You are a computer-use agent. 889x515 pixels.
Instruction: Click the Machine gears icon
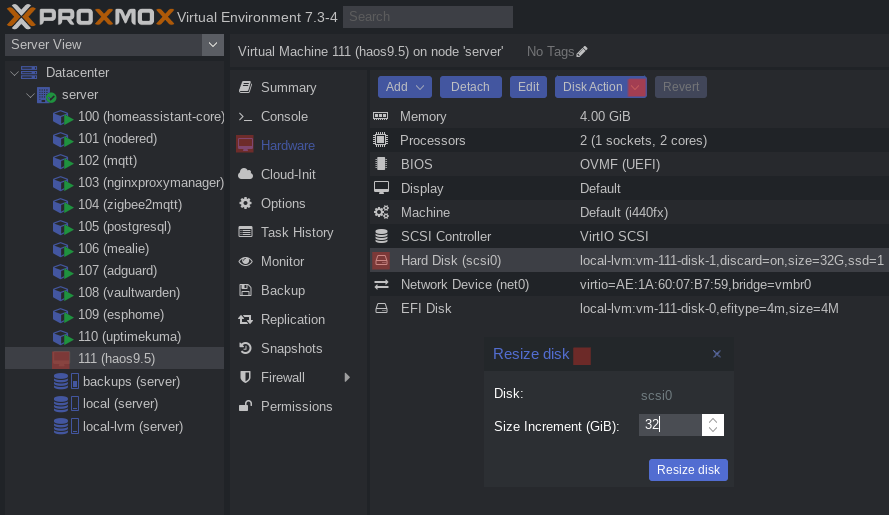coord(381,212)
